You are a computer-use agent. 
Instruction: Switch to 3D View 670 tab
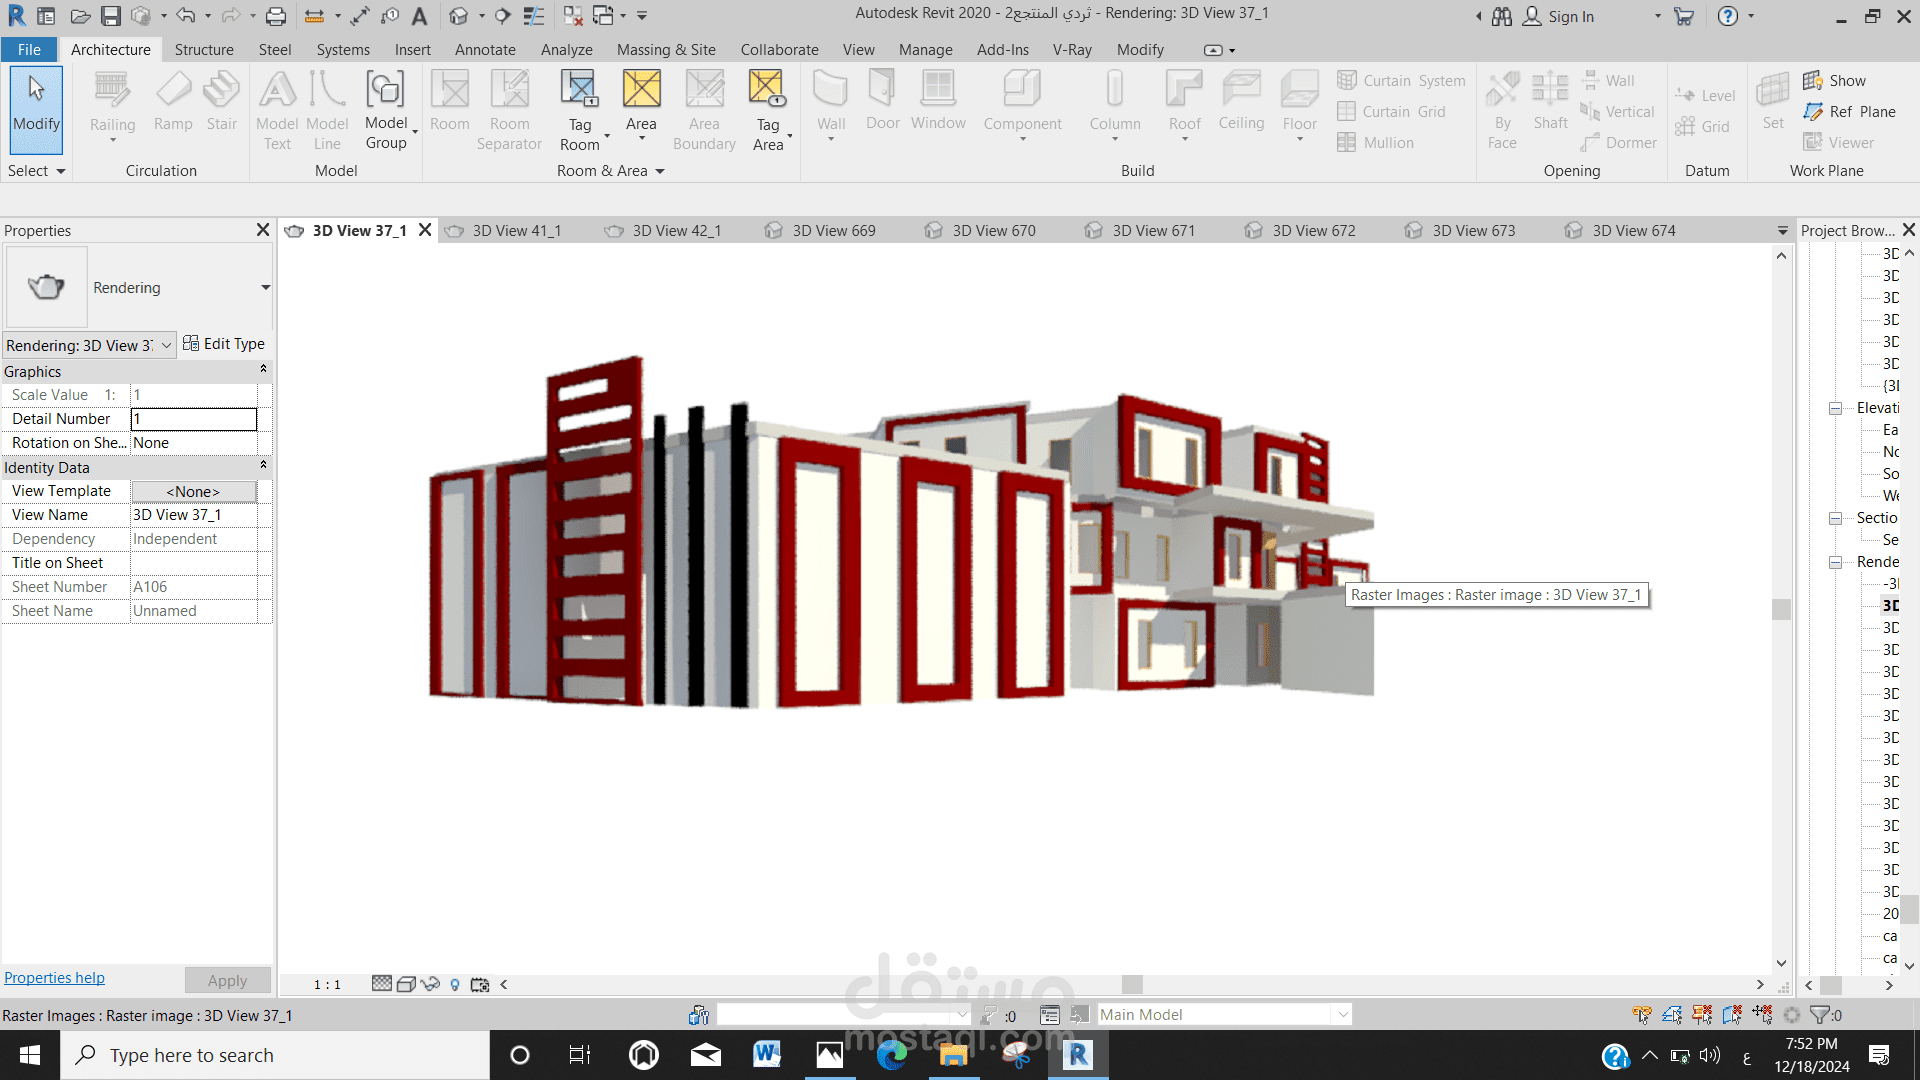[993, 231]
